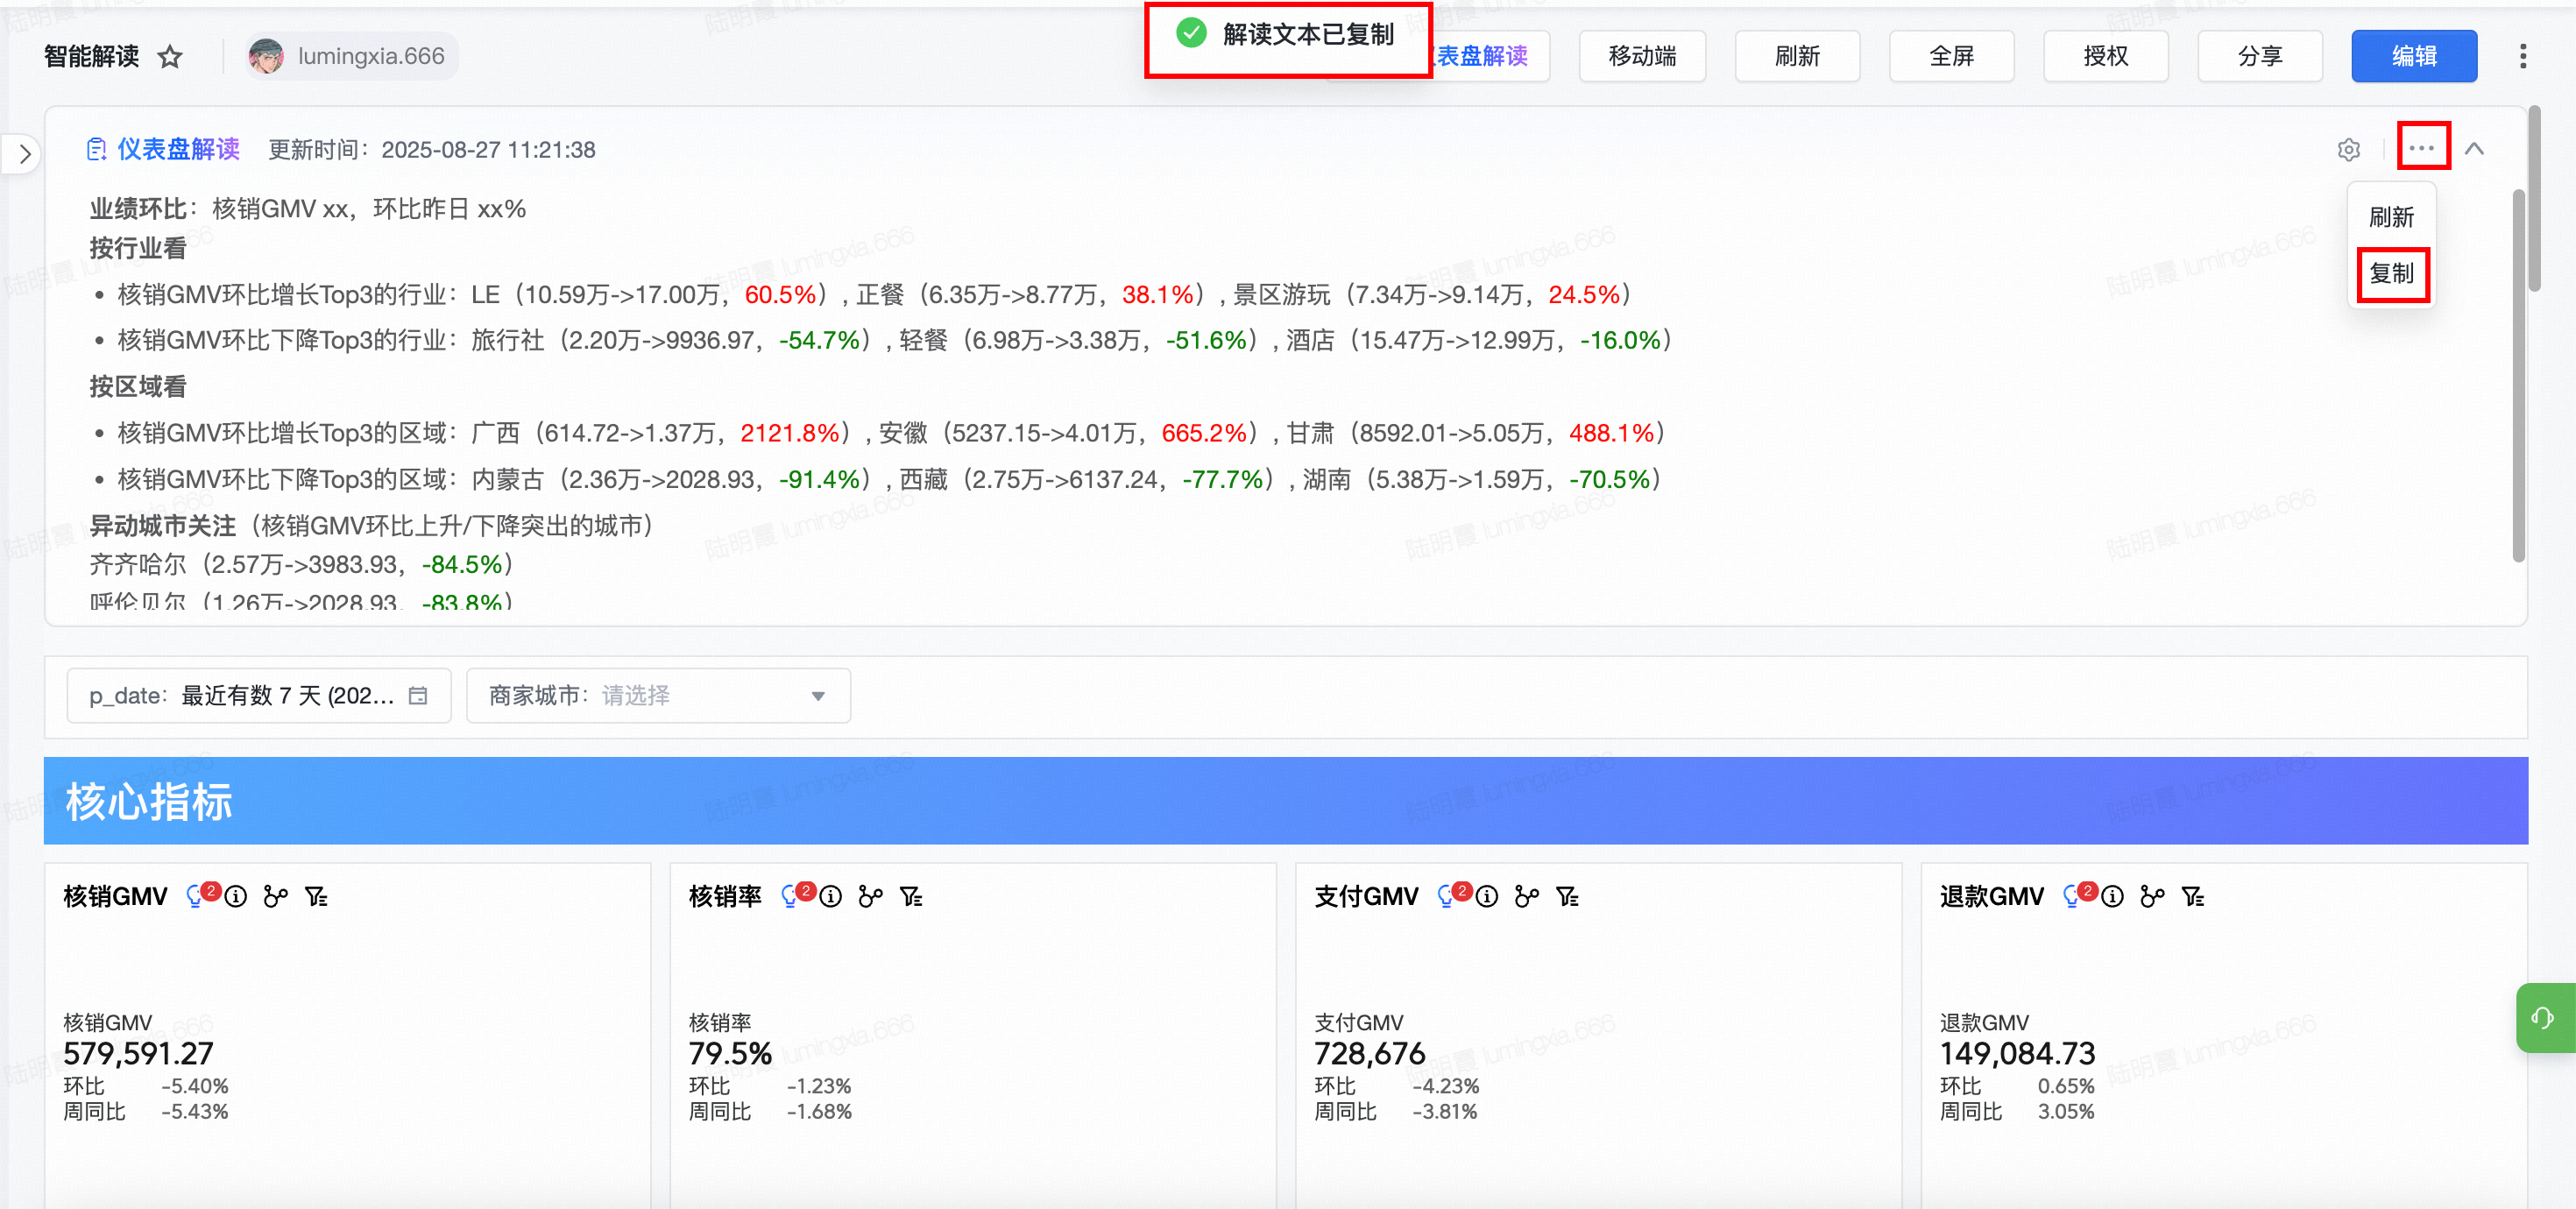Select 刷新 from the popup menu

2391,217
